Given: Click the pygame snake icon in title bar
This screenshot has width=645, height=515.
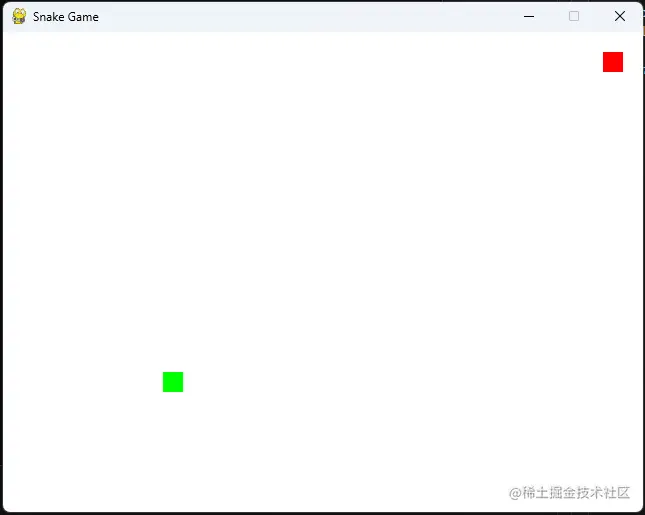Looking at the screenshot, I should [19, 16].
